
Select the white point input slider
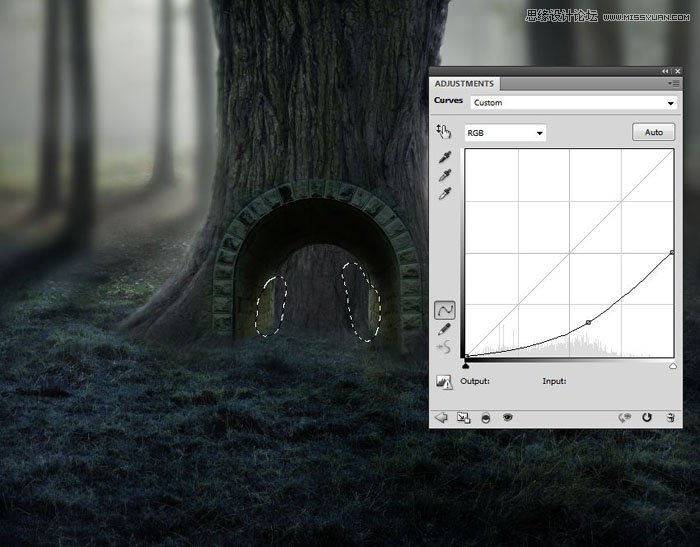click(x=673, y=366)
